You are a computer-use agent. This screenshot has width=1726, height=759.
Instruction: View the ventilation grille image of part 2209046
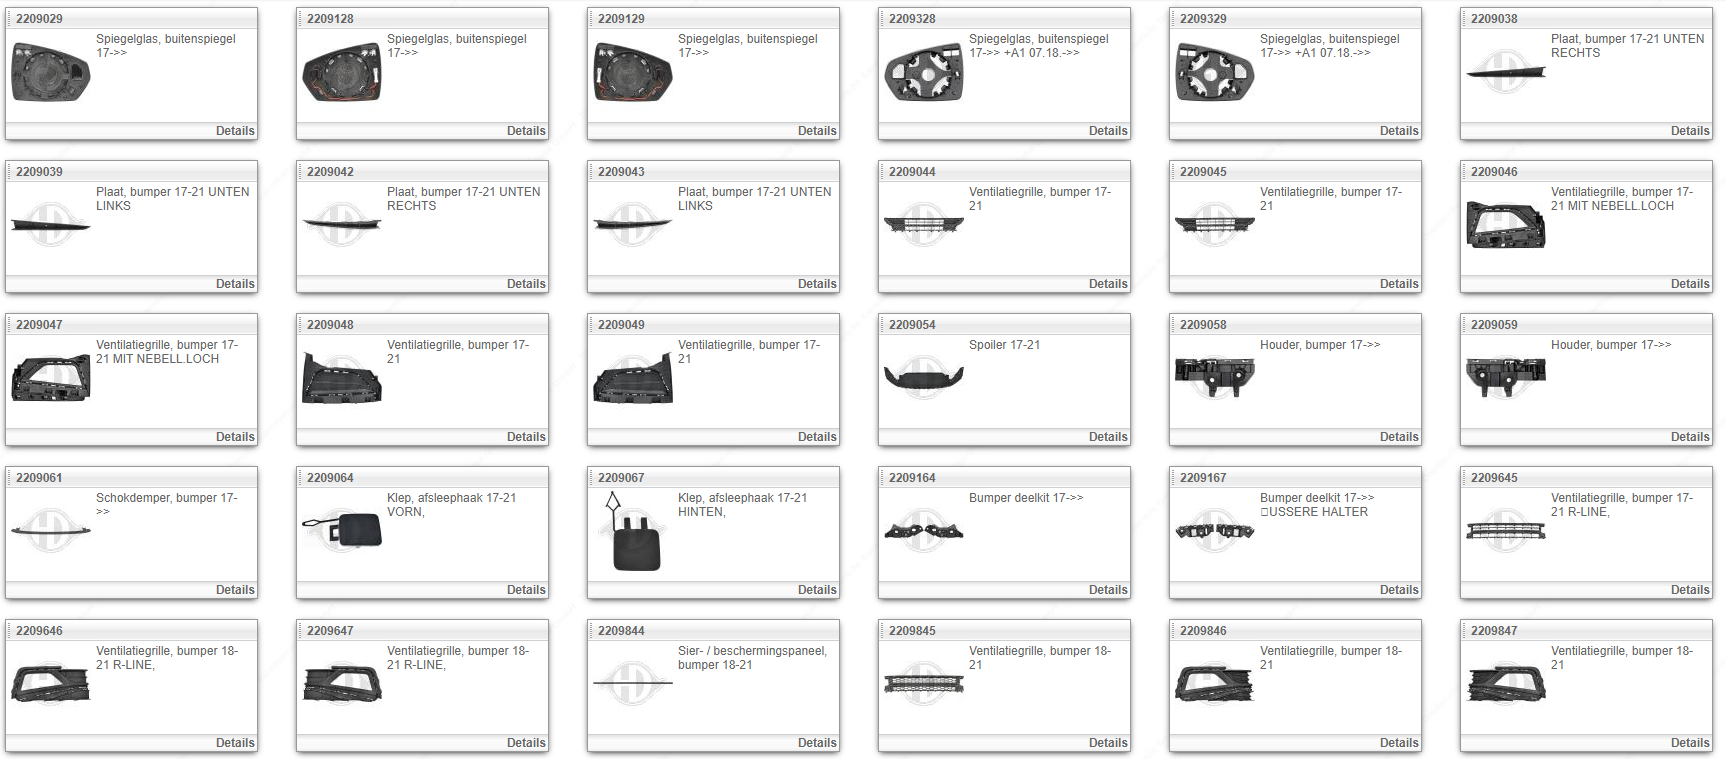click(1505, 224)
